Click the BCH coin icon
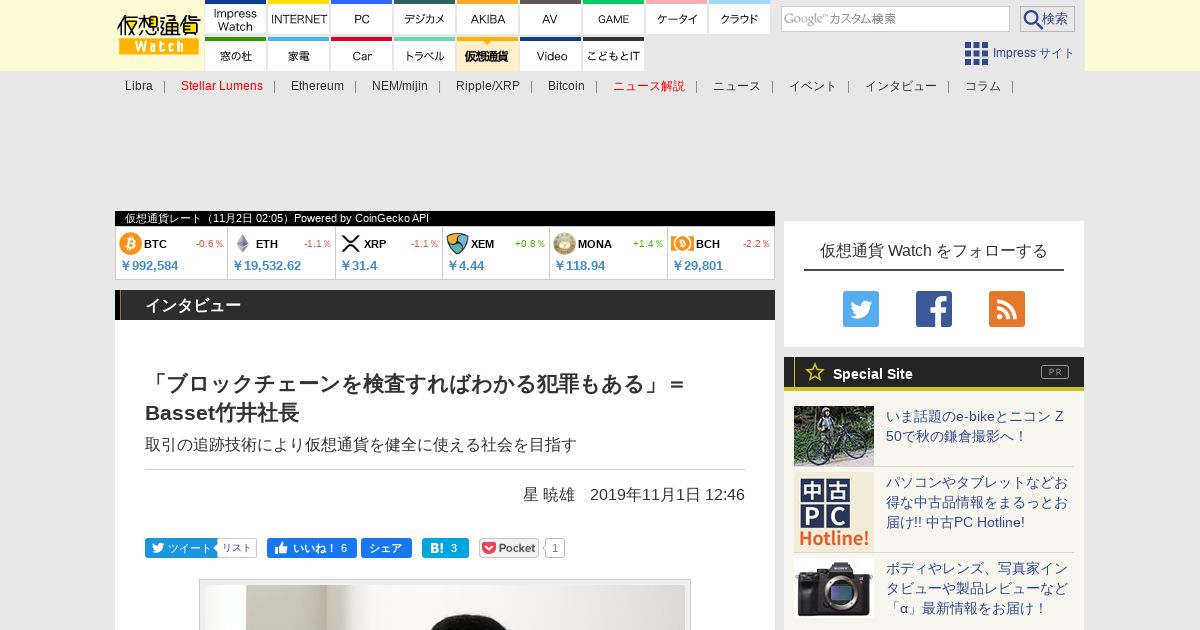 (683, 244)
